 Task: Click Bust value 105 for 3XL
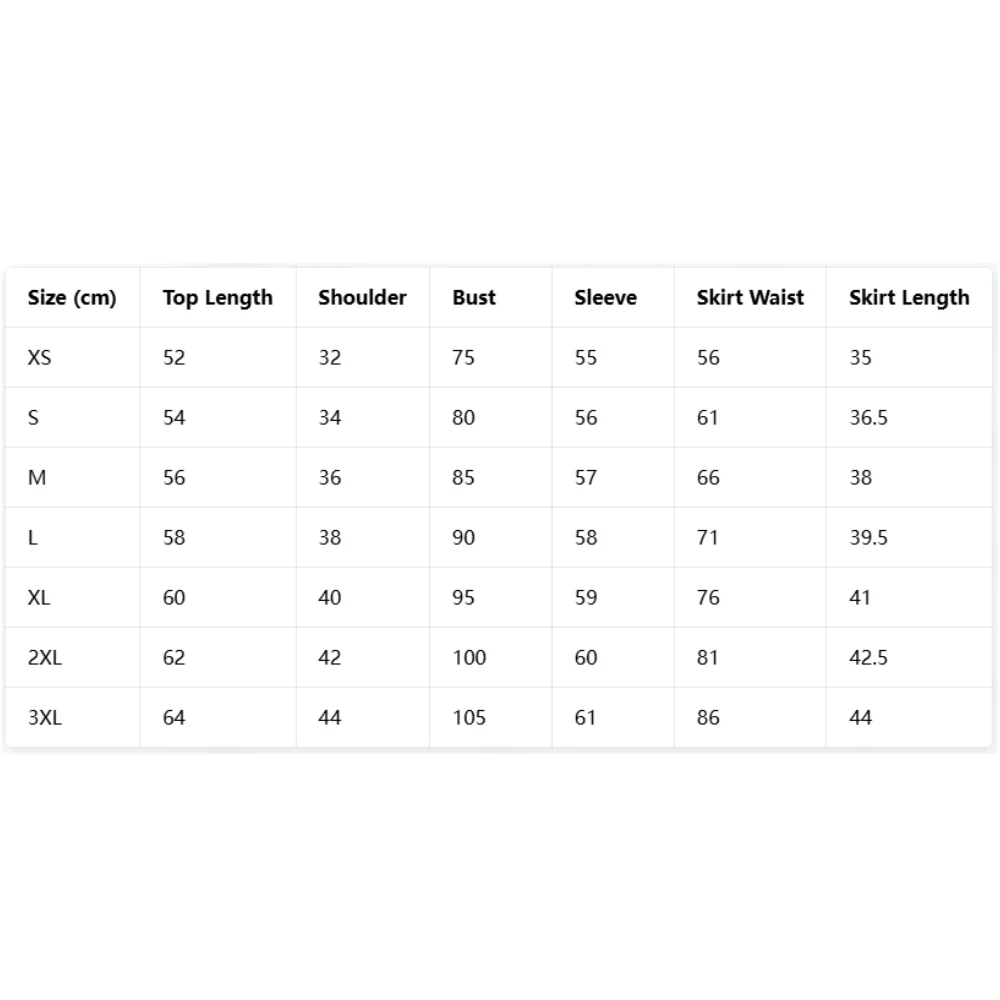(469, 717)
